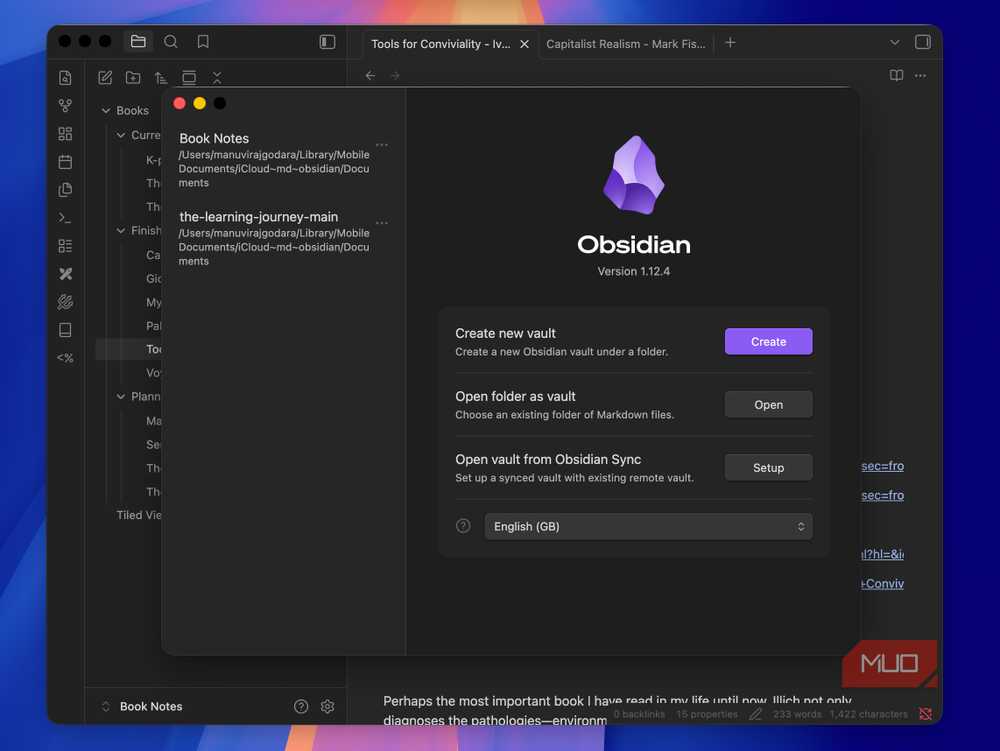1000x751 pixels.
Task: Toggle editing mode pencil in status bar
Action: pos(756,715)
